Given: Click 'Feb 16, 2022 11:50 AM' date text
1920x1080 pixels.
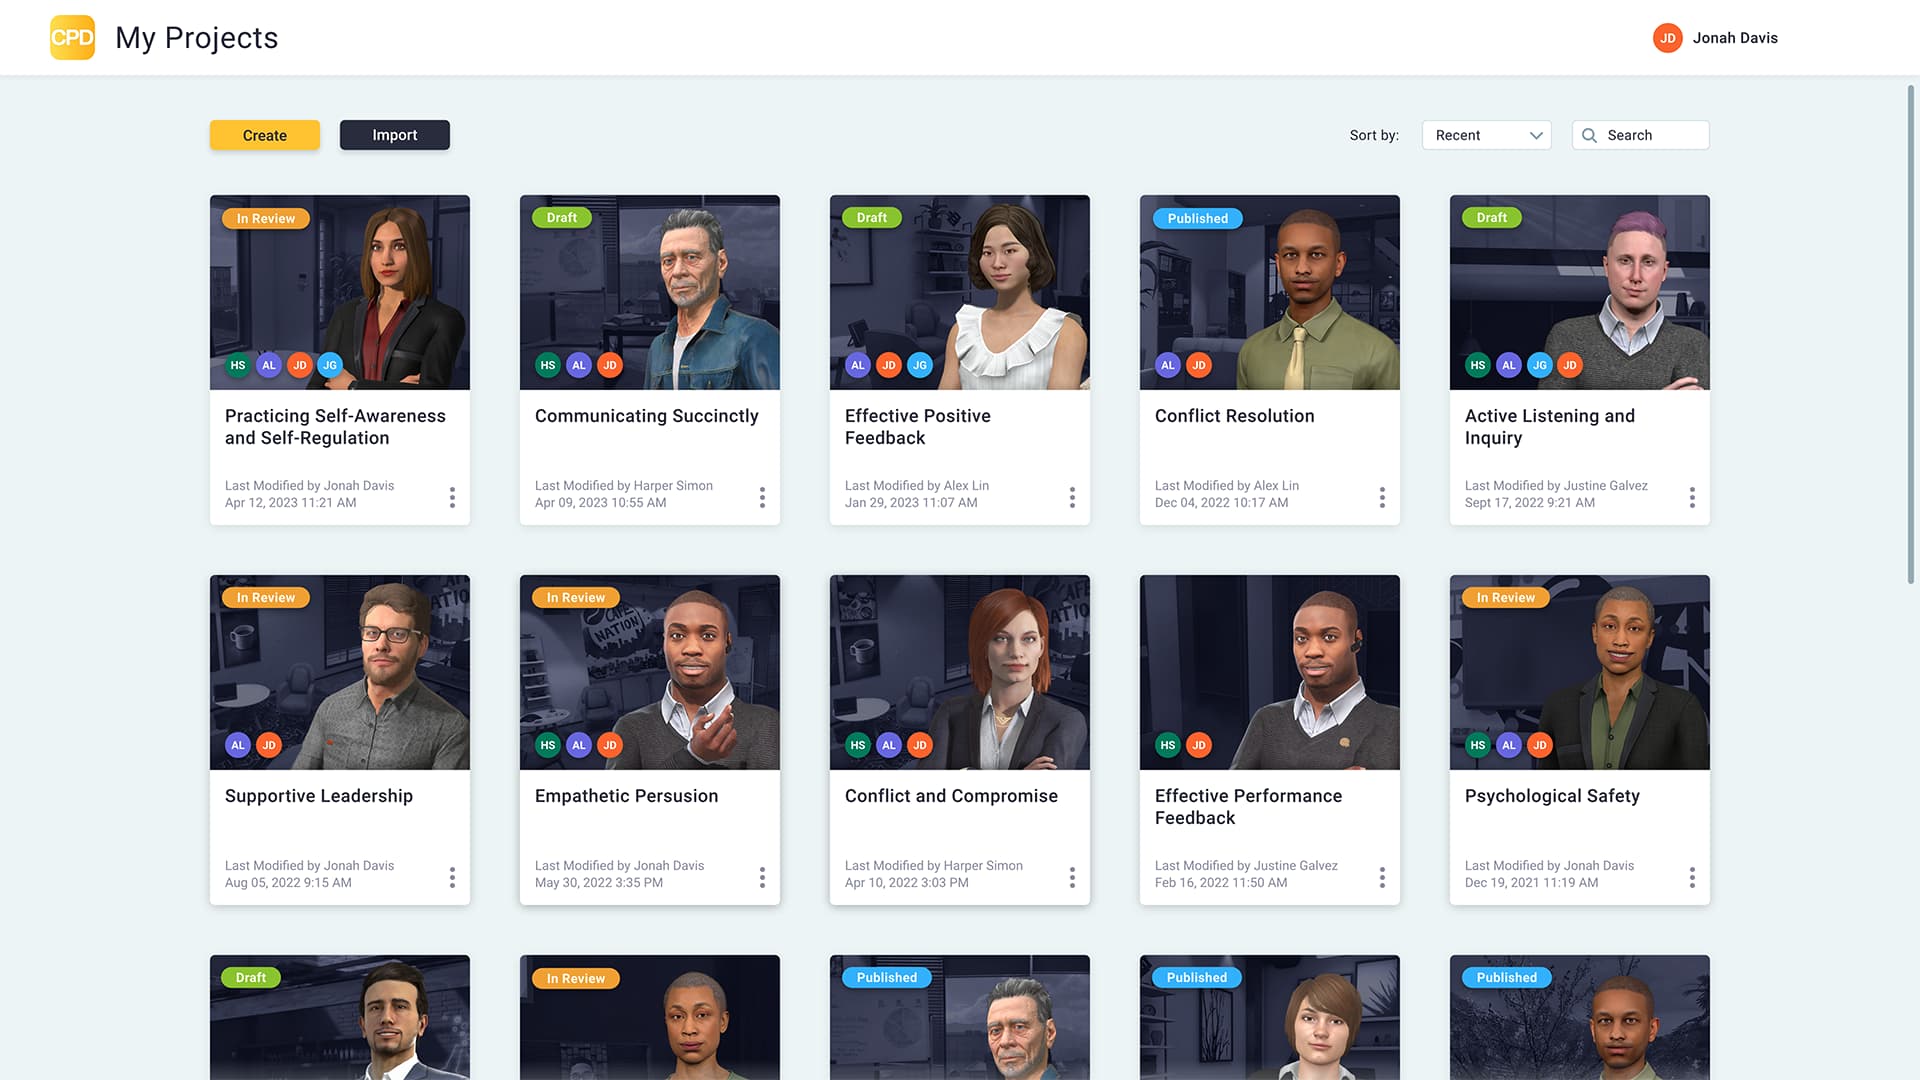Looking at the screenshot, I should 1221,883.
